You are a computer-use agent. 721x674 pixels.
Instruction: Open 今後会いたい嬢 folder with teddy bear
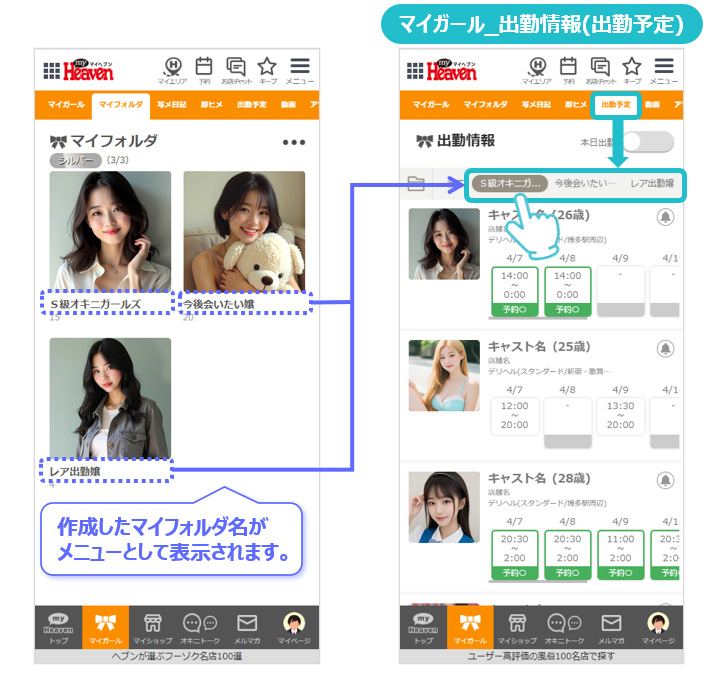(x=244, y=232)
